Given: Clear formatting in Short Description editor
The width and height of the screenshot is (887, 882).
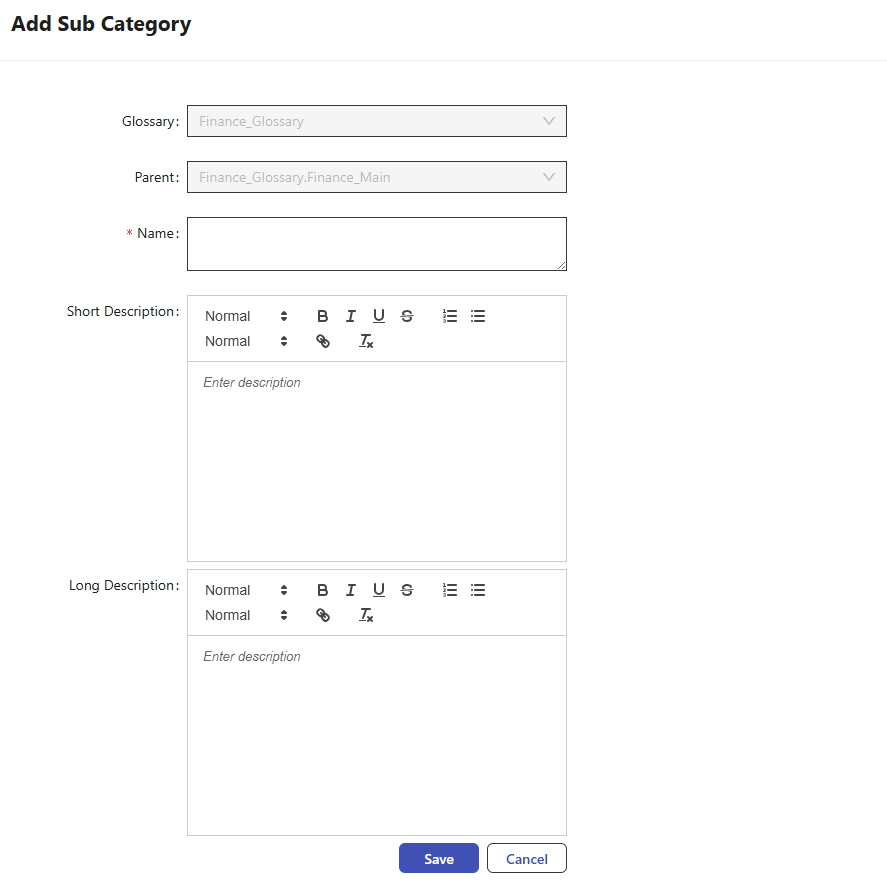Looking at the screenshot, I should [x=366, y=341].
